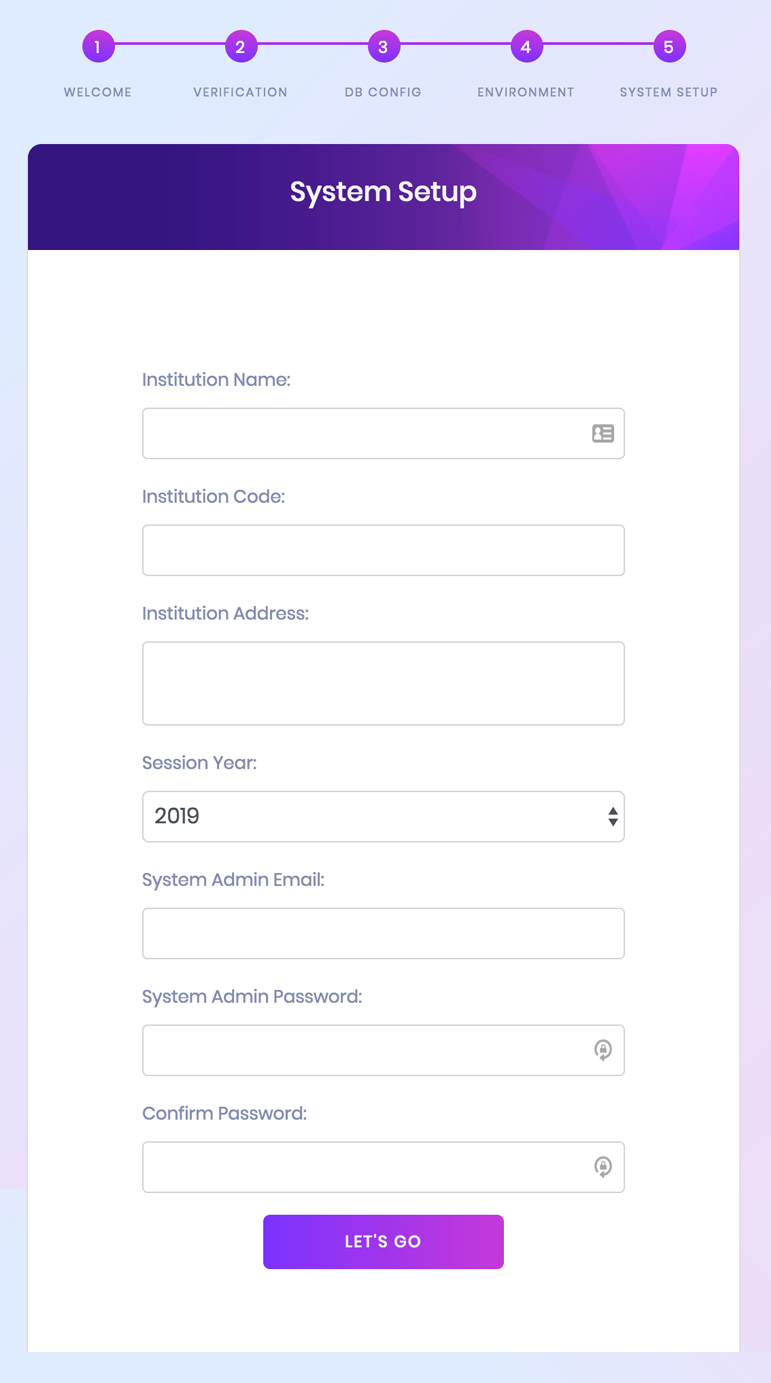Click the Session Year up/down arrows
771x1383 pixels.
pos(612,816)
